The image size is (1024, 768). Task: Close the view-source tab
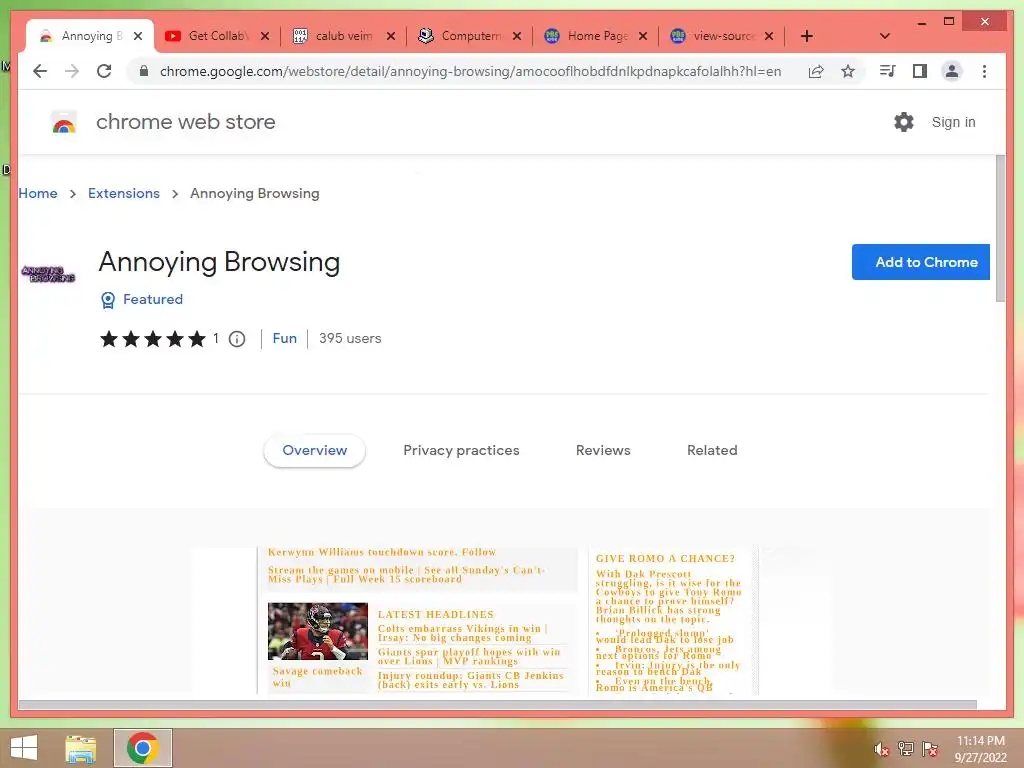click(x=769, y=36)
